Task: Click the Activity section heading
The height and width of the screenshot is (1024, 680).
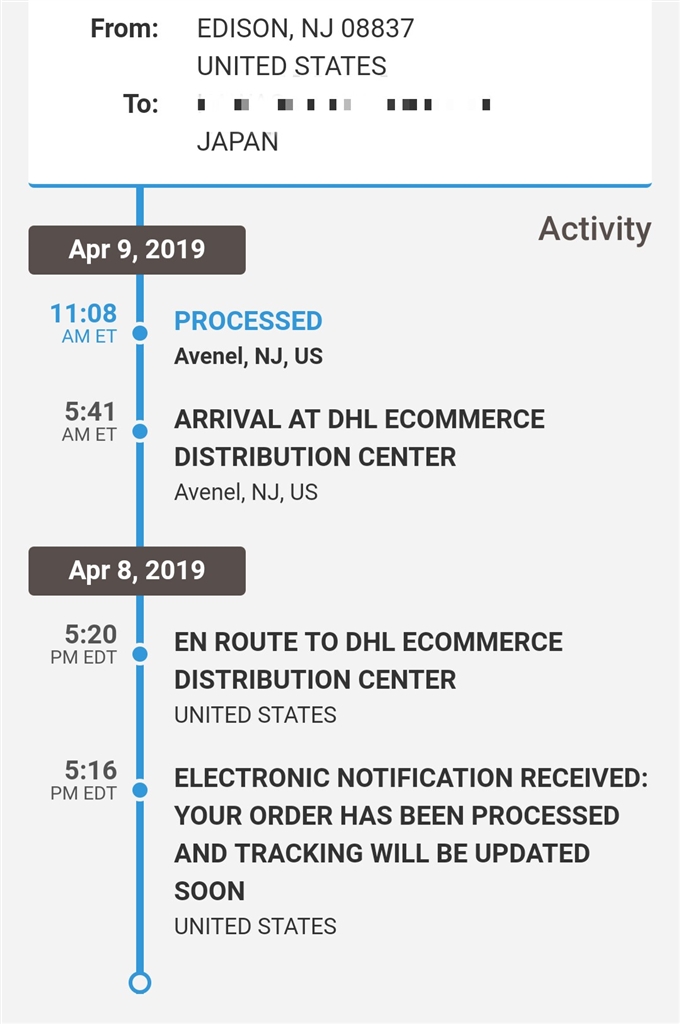Action: (x=594, y=229)
